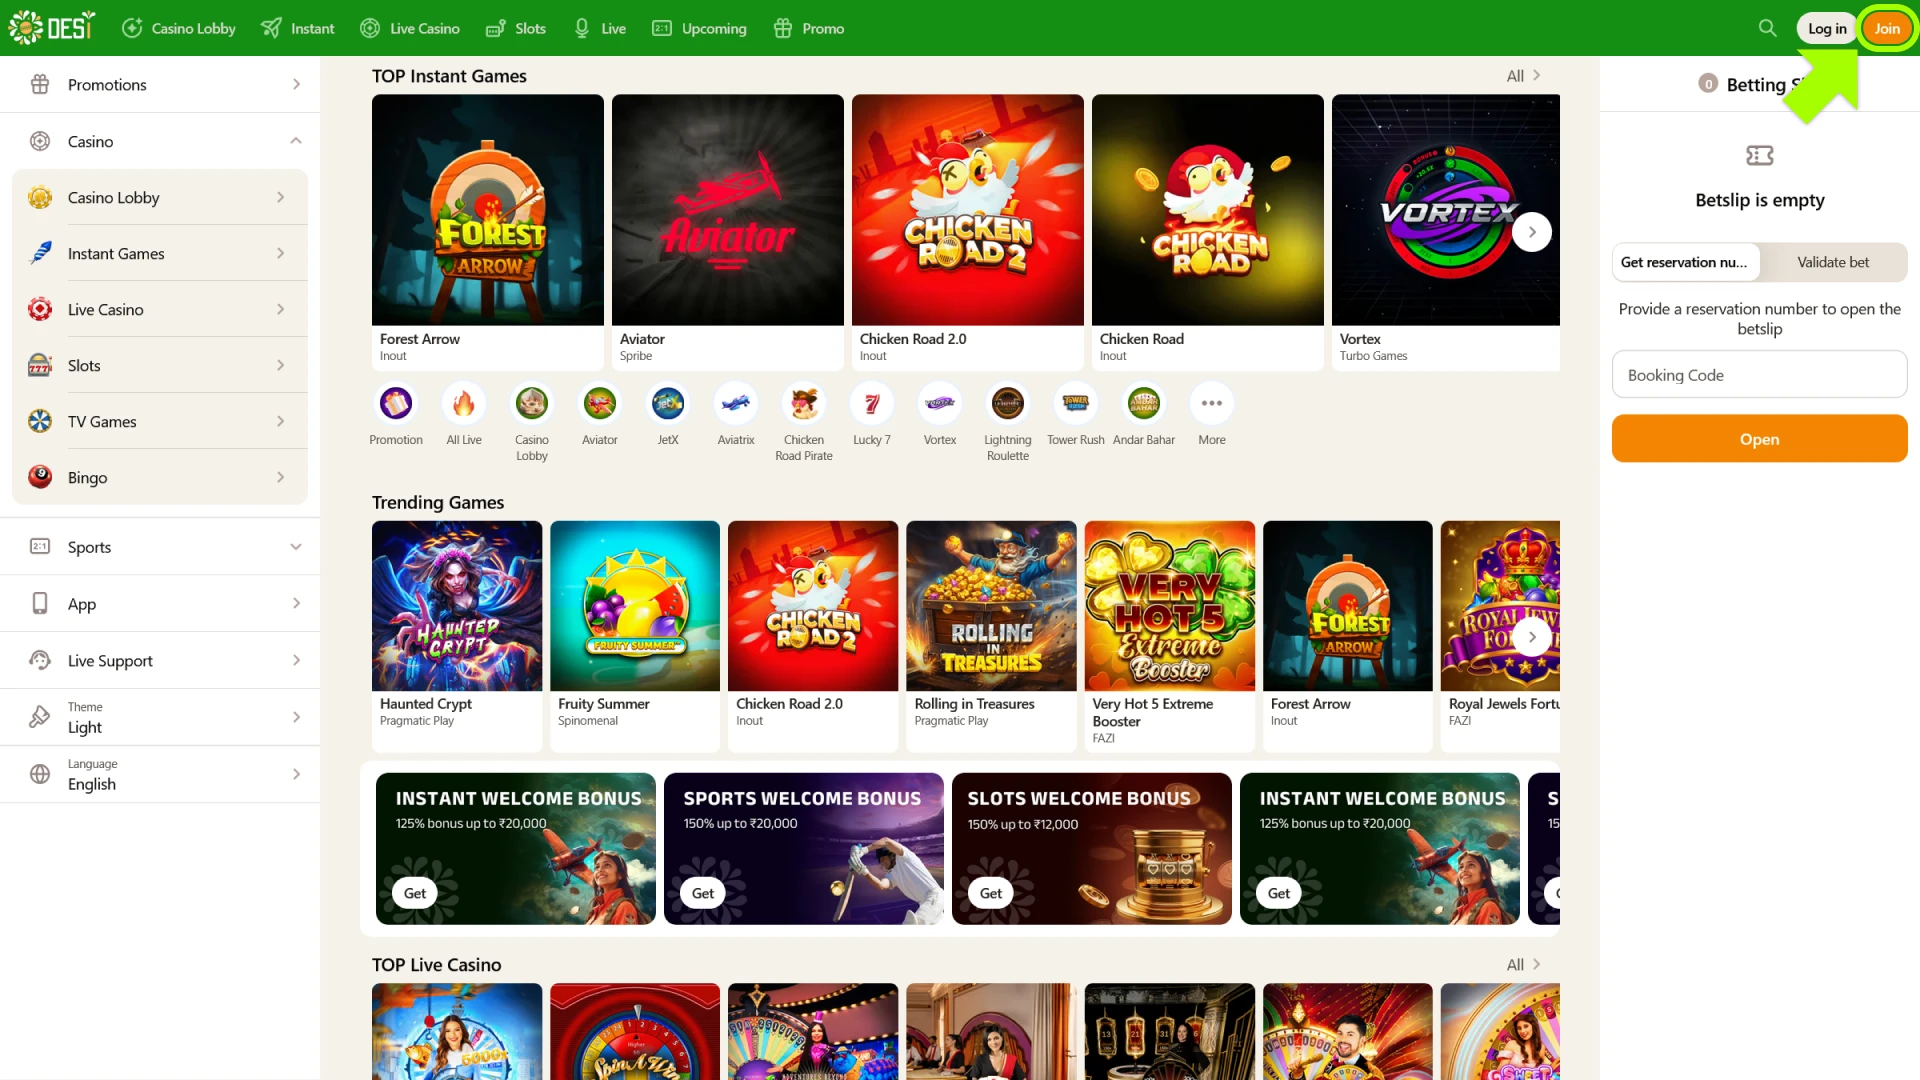1920x1080 pixels.
Task: Click the search magnifier icon
Action: [1766, 28]
